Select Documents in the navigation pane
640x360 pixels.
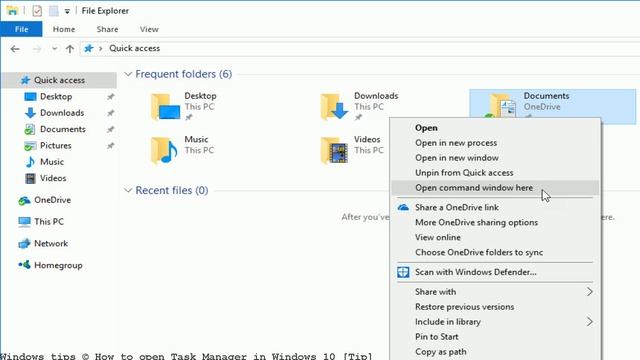(x=63, y=129)
